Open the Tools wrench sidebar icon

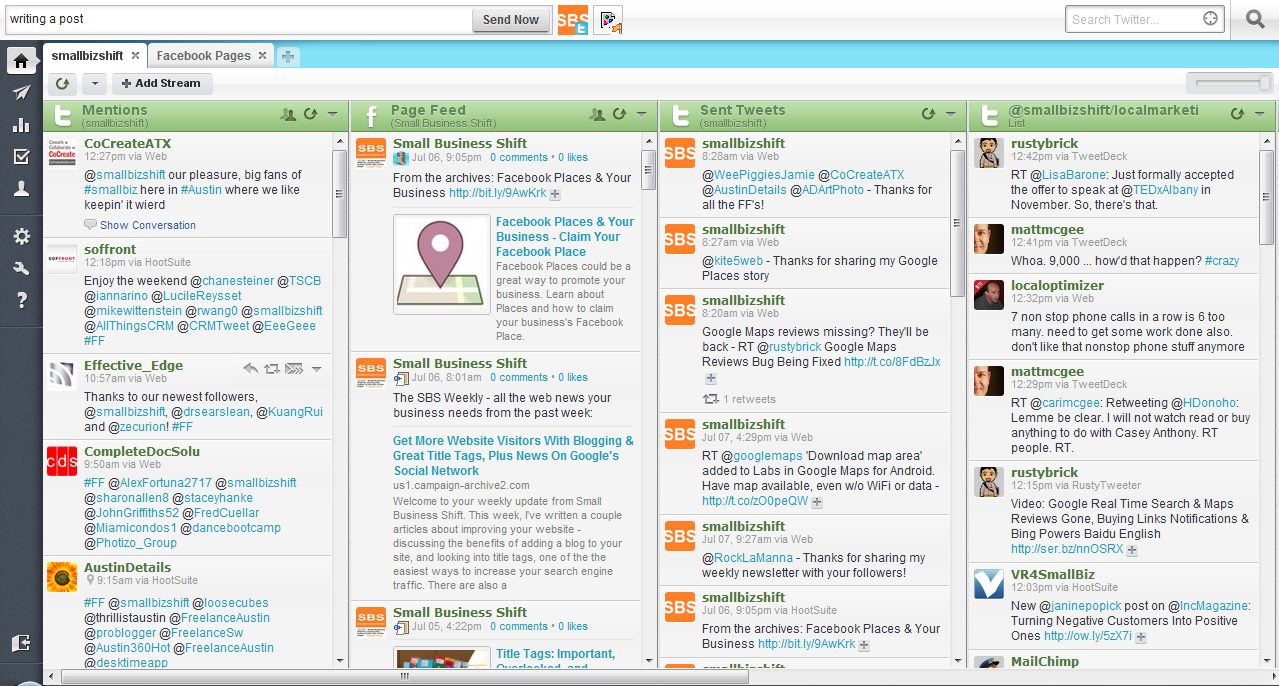[21, 268]
